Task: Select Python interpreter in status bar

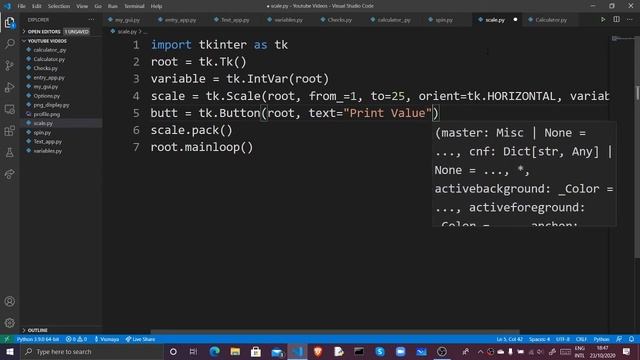Action: tap(38, 339)
